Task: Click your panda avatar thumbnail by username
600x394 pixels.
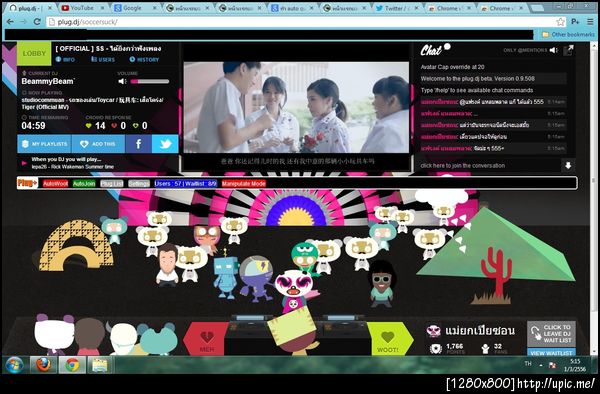Action: pos(434,331)
